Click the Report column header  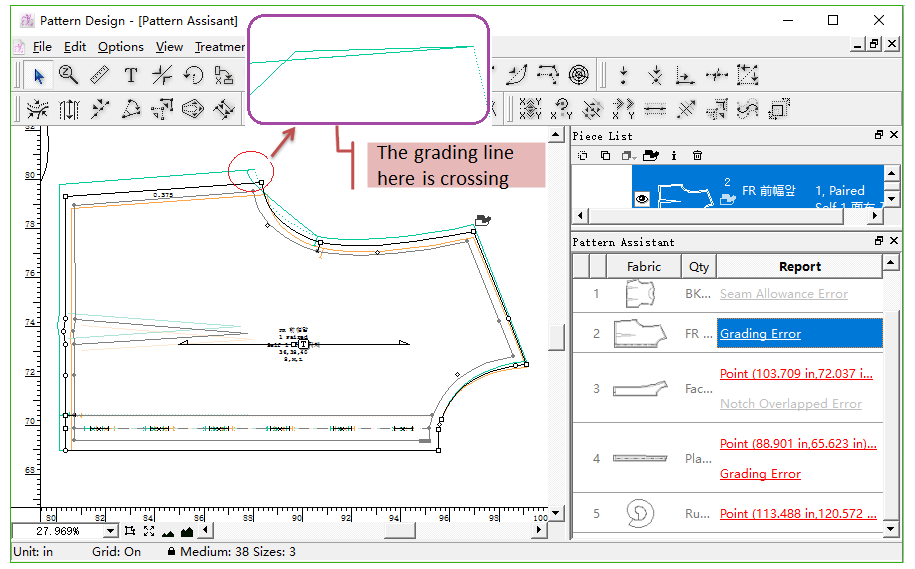tap(799, 266)
